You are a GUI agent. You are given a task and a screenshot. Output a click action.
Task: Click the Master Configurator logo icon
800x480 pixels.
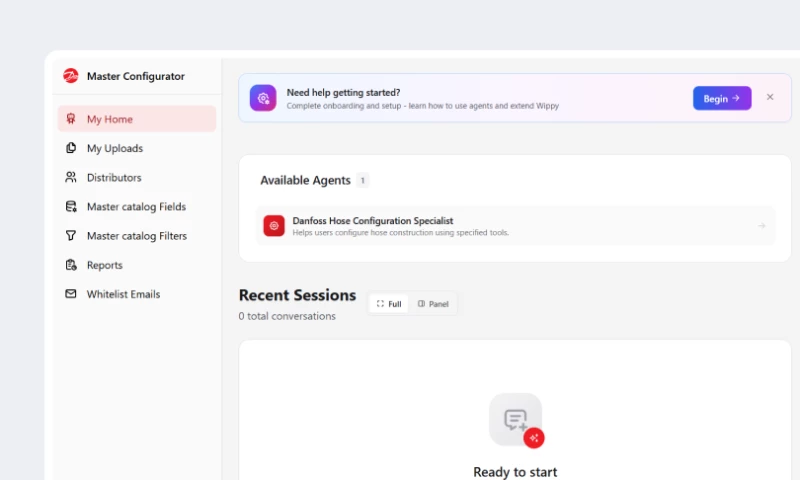[x=70, y=76]
